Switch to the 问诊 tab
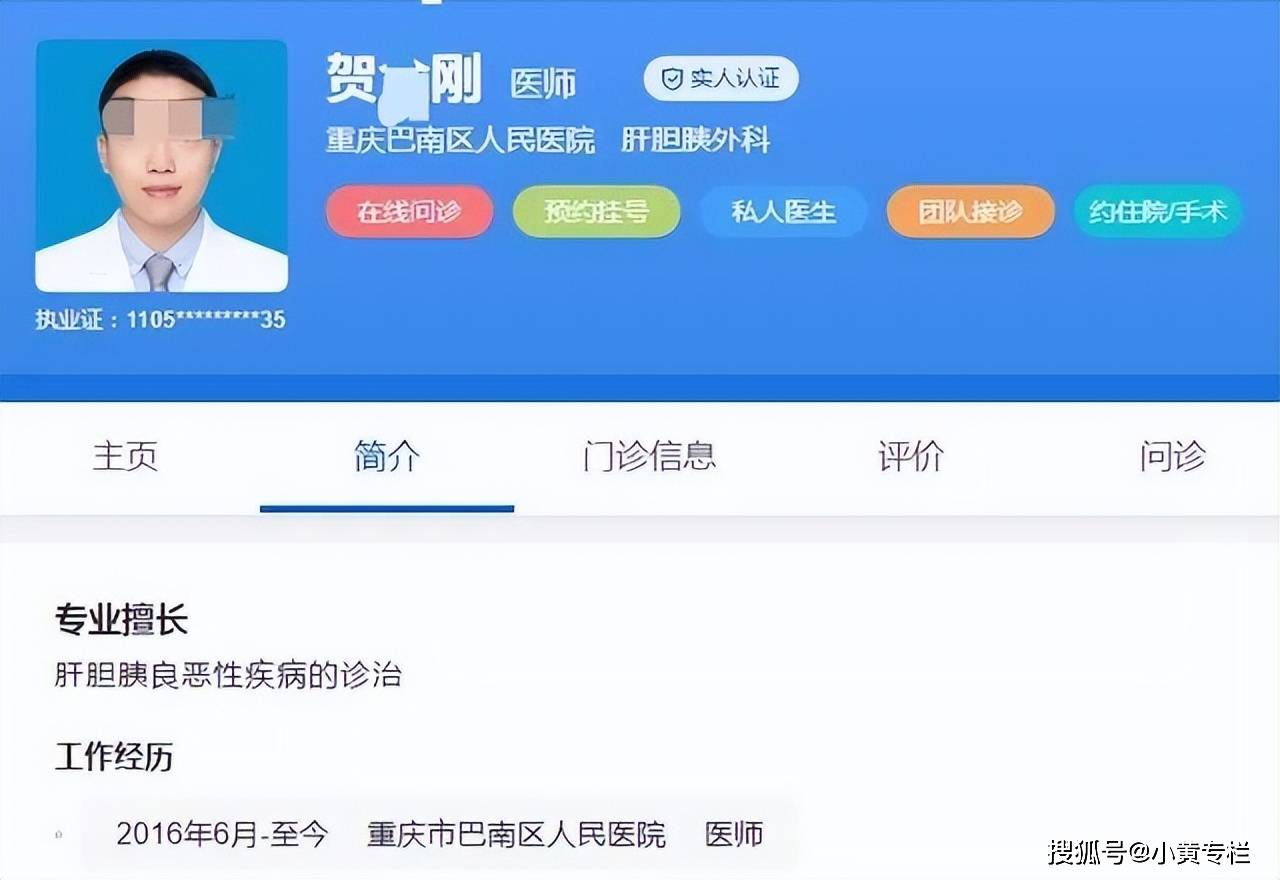 pyautogui.click(x=1173, y=456)
